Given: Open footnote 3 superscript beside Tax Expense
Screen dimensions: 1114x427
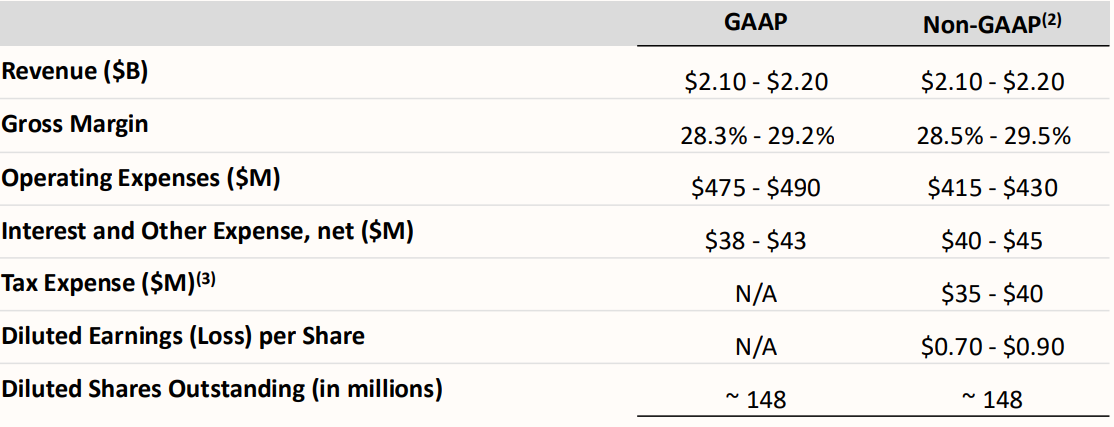Looking at the screenshot, I should click(x=203, y=279).
